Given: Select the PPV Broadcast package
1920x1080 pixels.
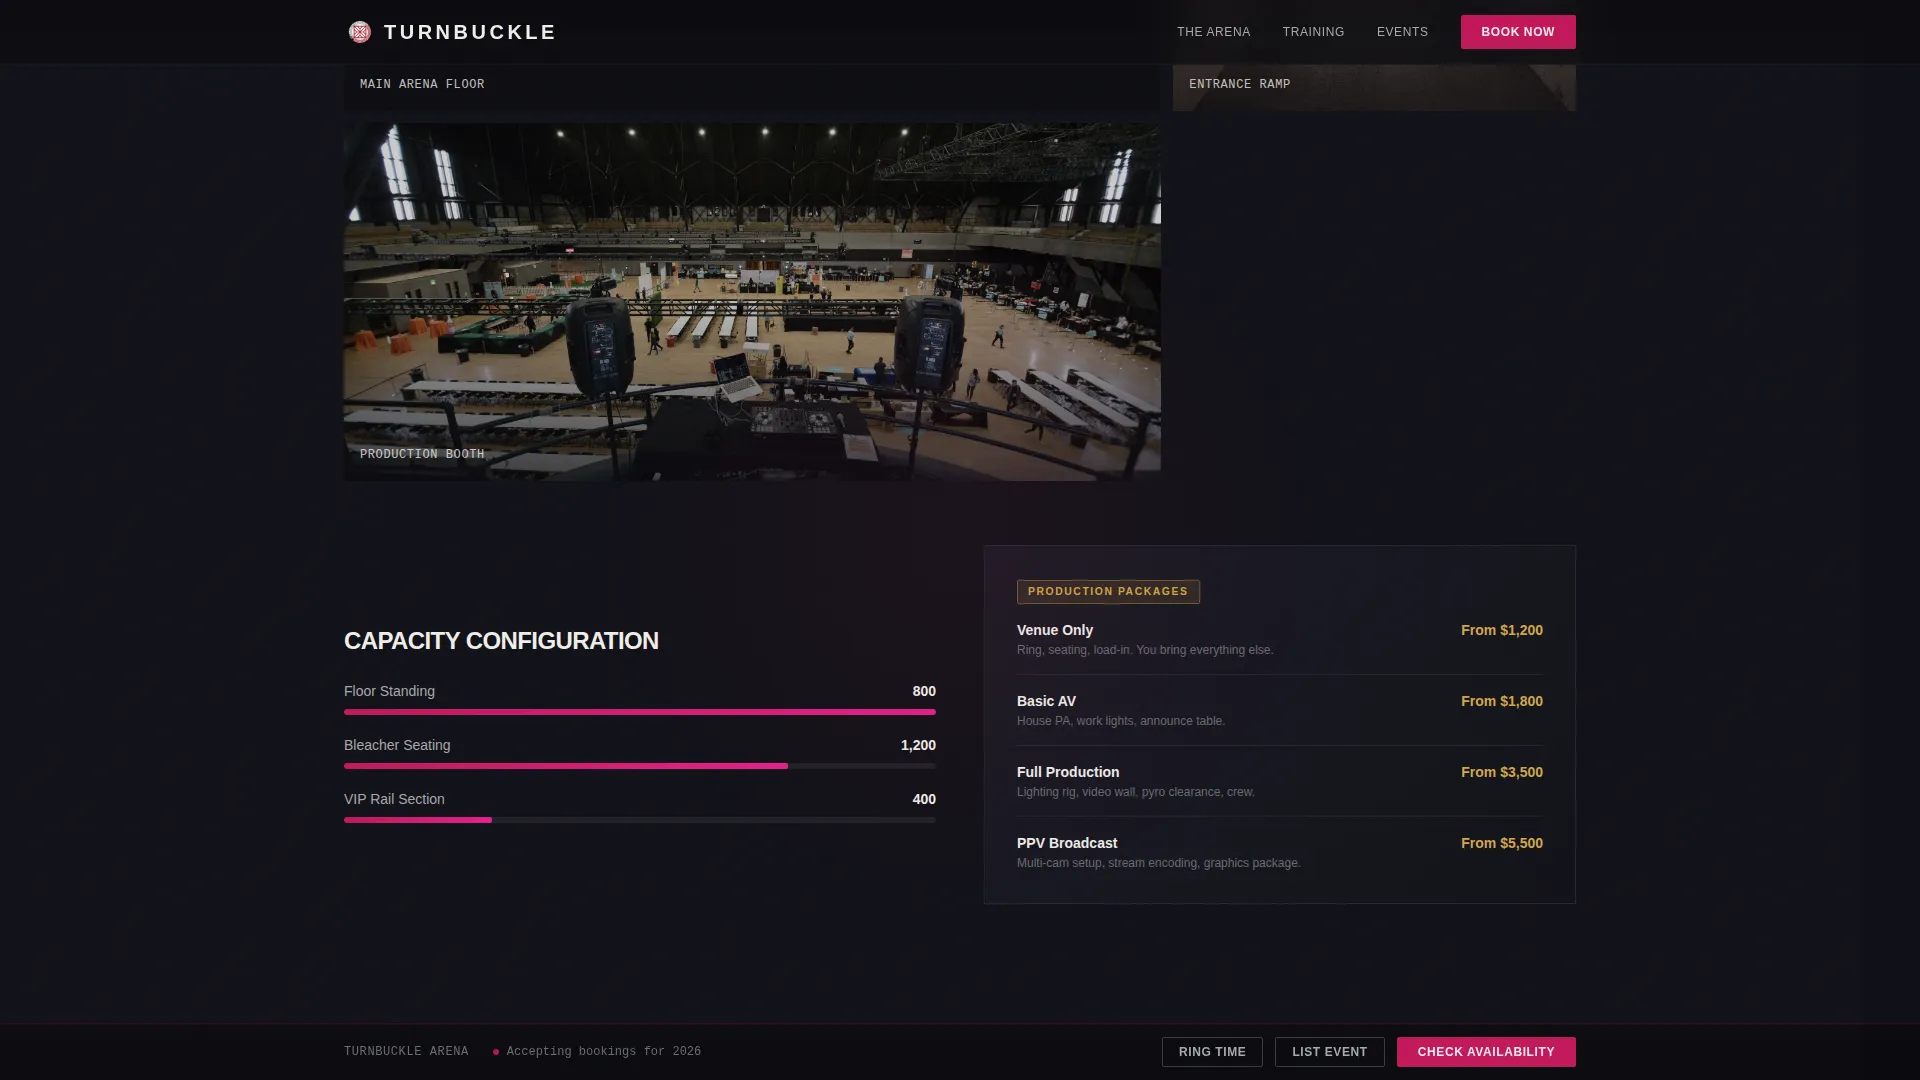Looking at the screenshot, I should [1279, 852].
